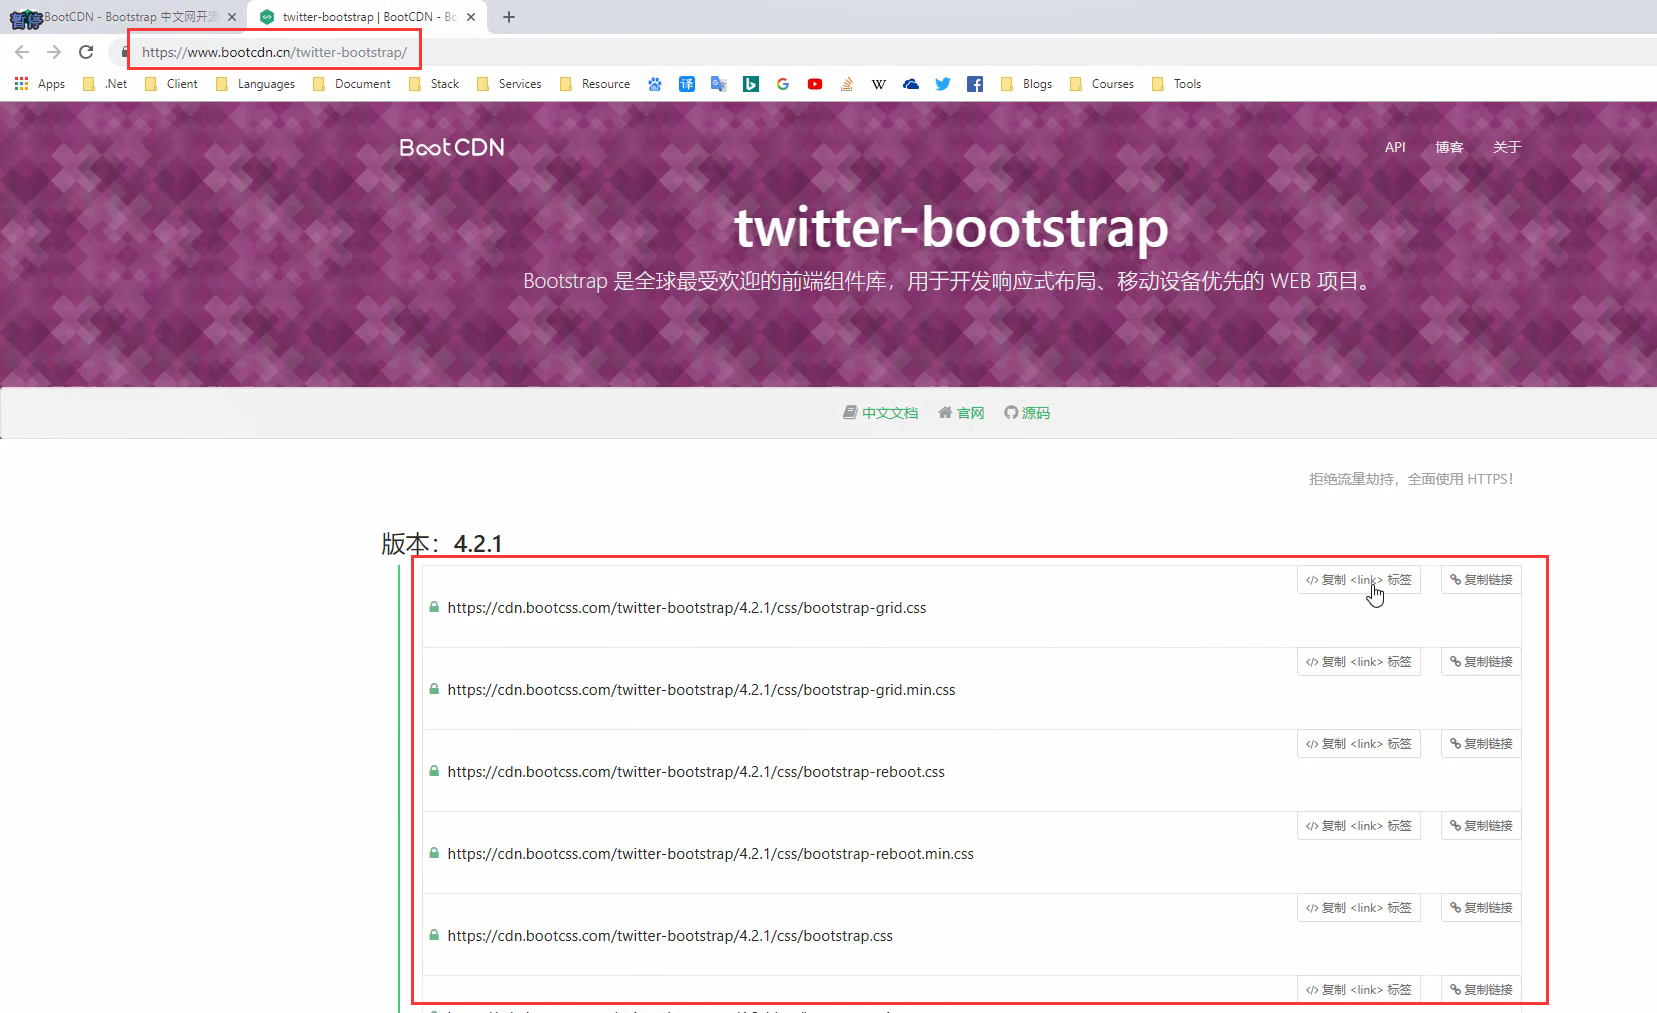Open the 中文文档 link

(x=881, y=413)
